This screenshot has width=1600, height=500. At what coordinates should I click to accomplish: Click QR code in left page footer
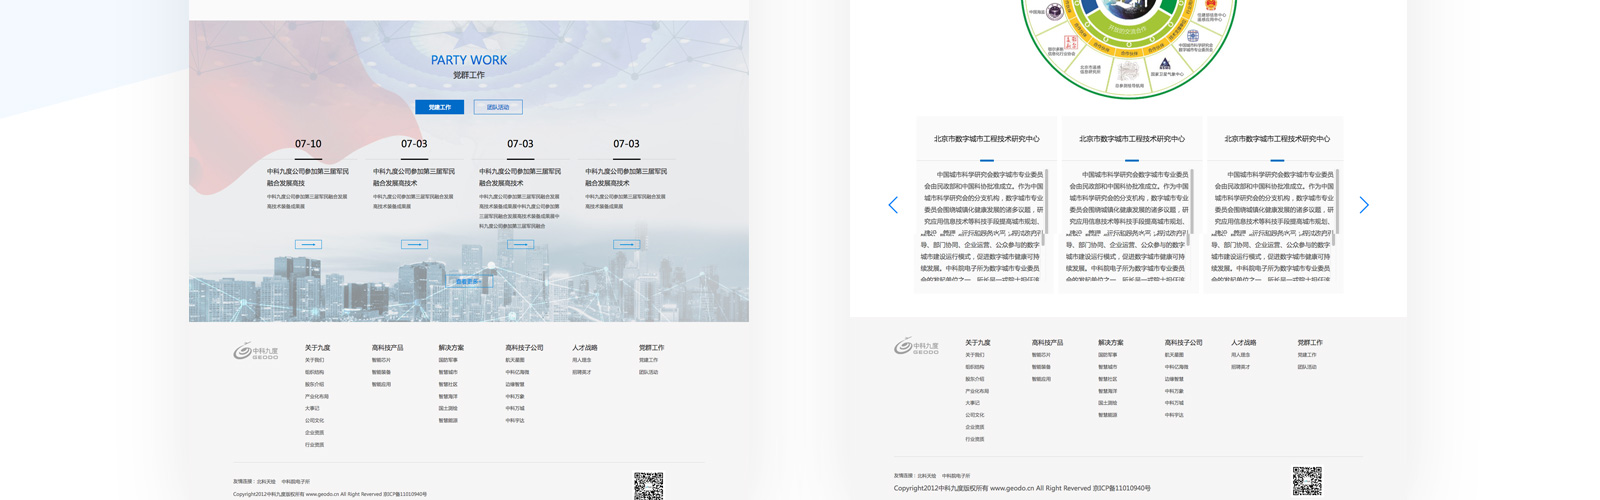(648, 486)
